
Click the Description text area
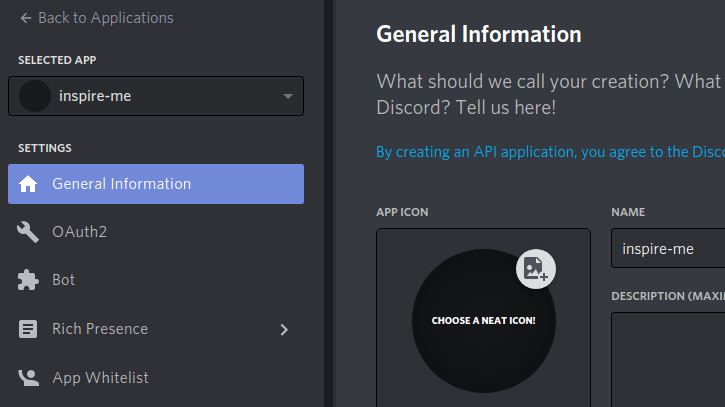pos(668,360)
